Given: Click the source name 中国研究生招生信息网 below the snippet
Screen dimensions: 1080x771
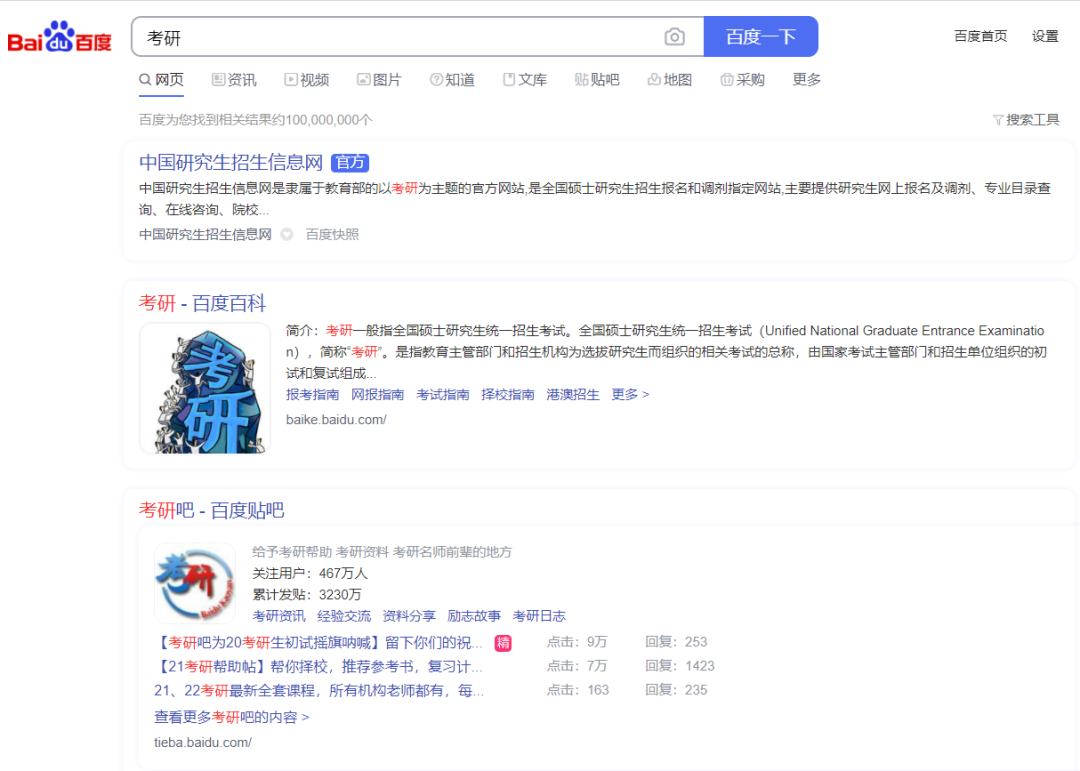Looking at the screenshot, I should pyautogui.click(x=205, y=234).
